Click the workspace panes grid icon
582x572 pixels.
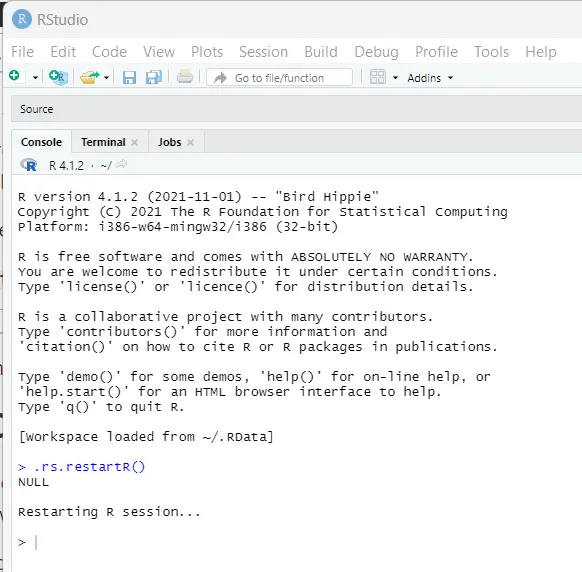pos(377,77)
